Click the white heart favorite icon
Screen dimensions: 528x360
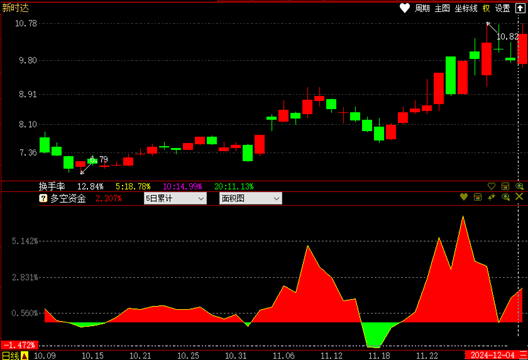[404, 8]
